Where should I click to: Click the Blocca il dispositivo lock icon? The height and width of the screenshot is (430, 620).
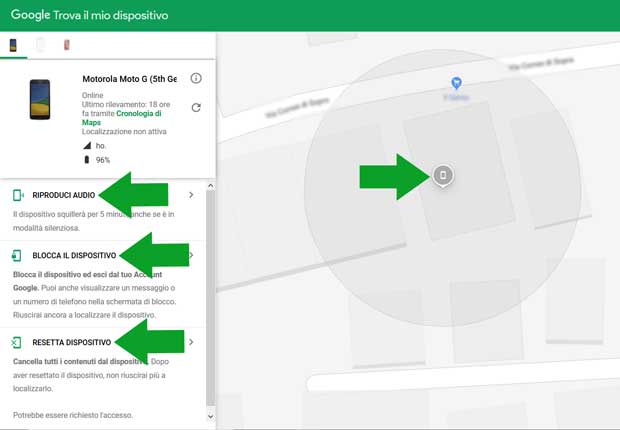point(17,256)
